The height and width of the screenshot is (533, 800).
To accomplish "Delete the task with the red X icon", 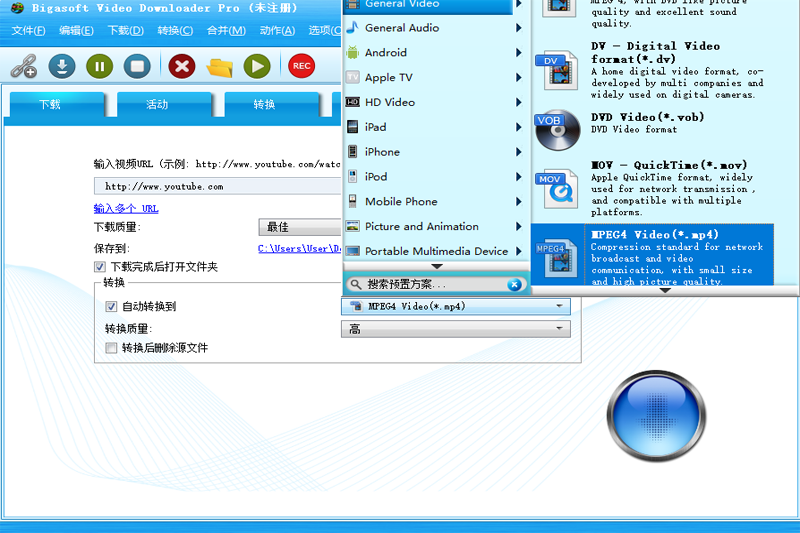I will click(x=182, y=66).
